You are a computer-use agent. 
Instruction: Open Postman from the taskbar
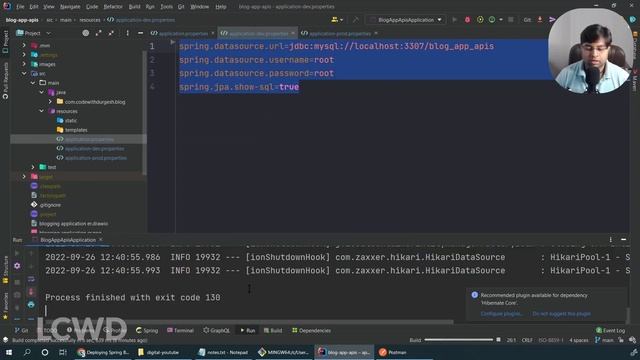(392, 352)
